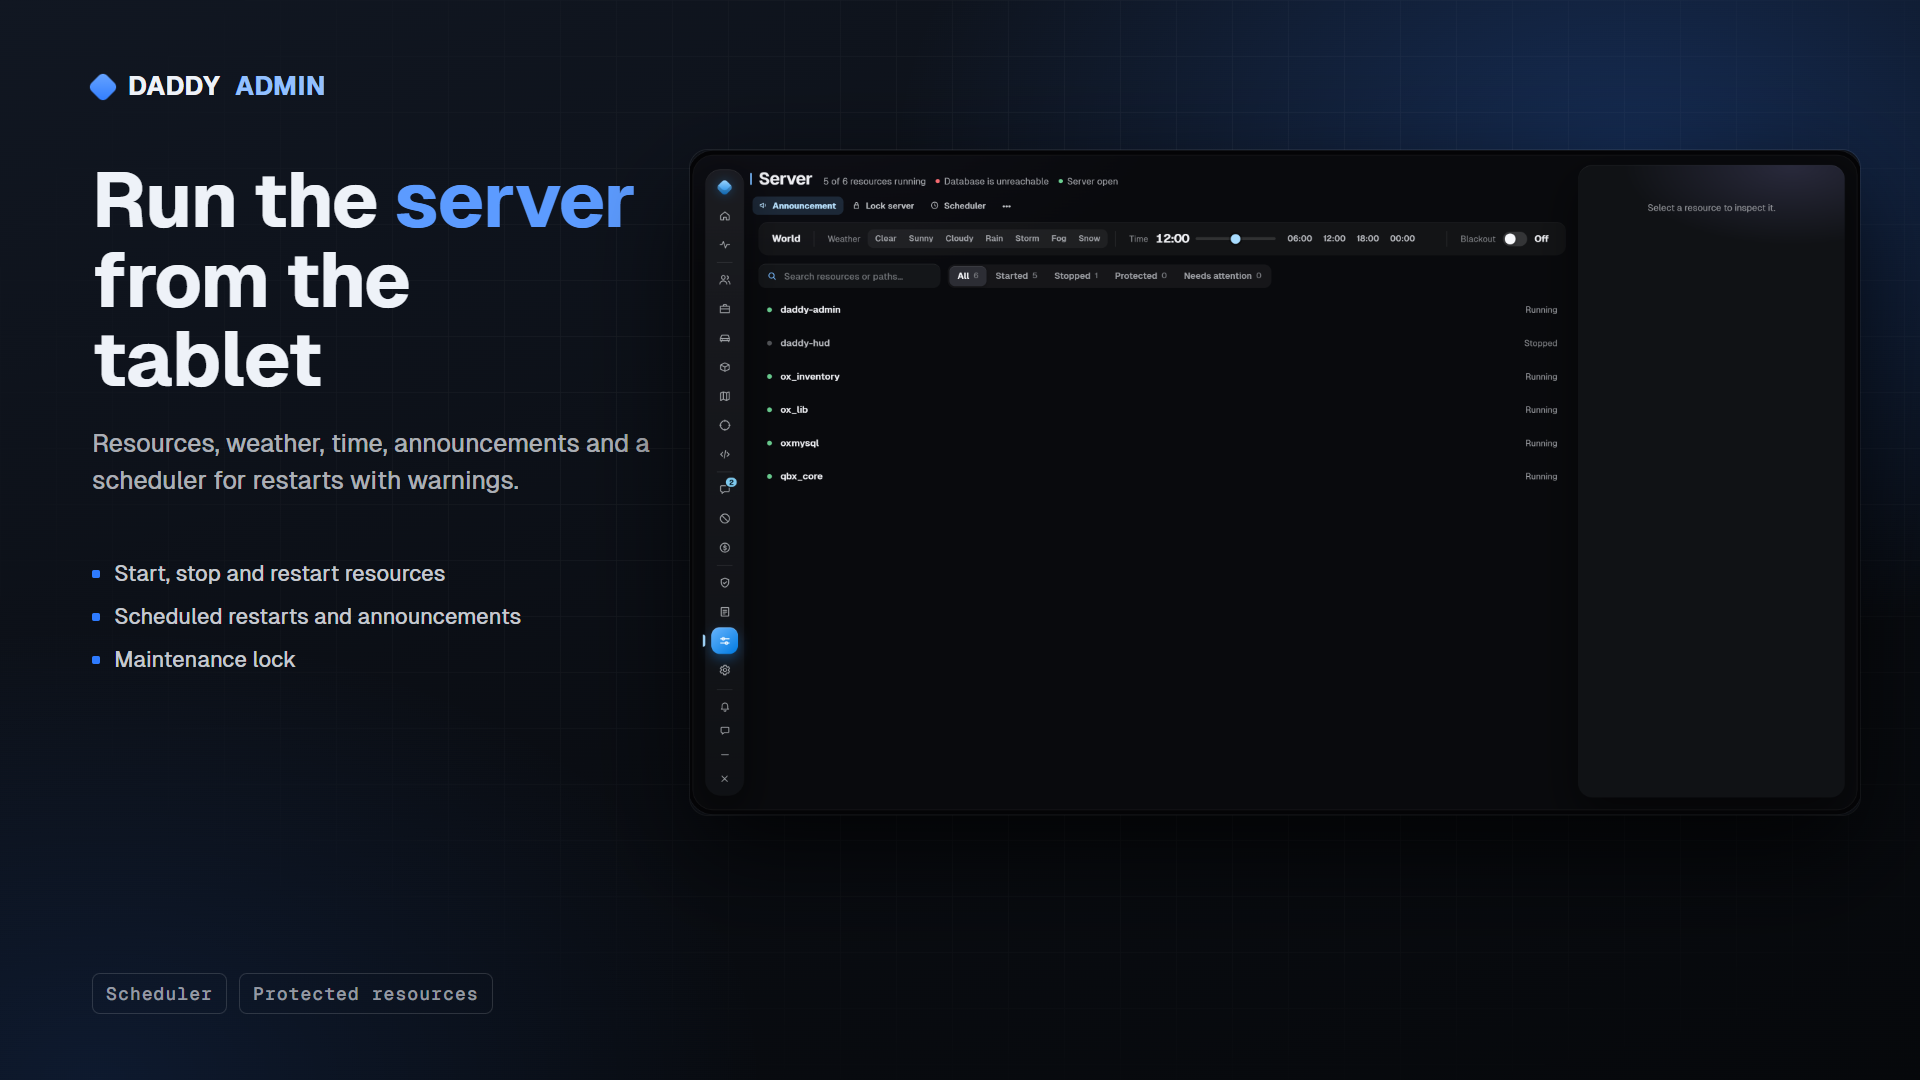Open the briefcase jobs icon in sidebar
The image size is (1920, 1080).
(725, 309)
